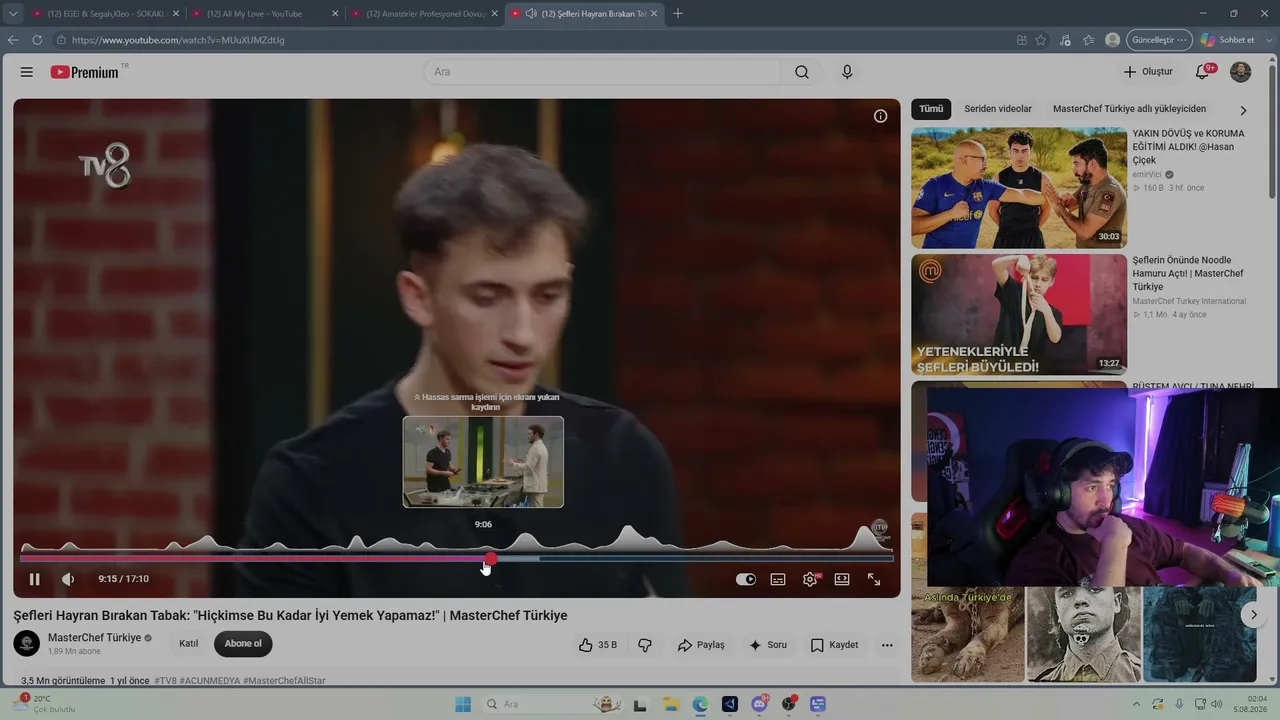Show video info card icon
The height and width of the screenshot is (720, 1280).
click(x=880, y=116)
